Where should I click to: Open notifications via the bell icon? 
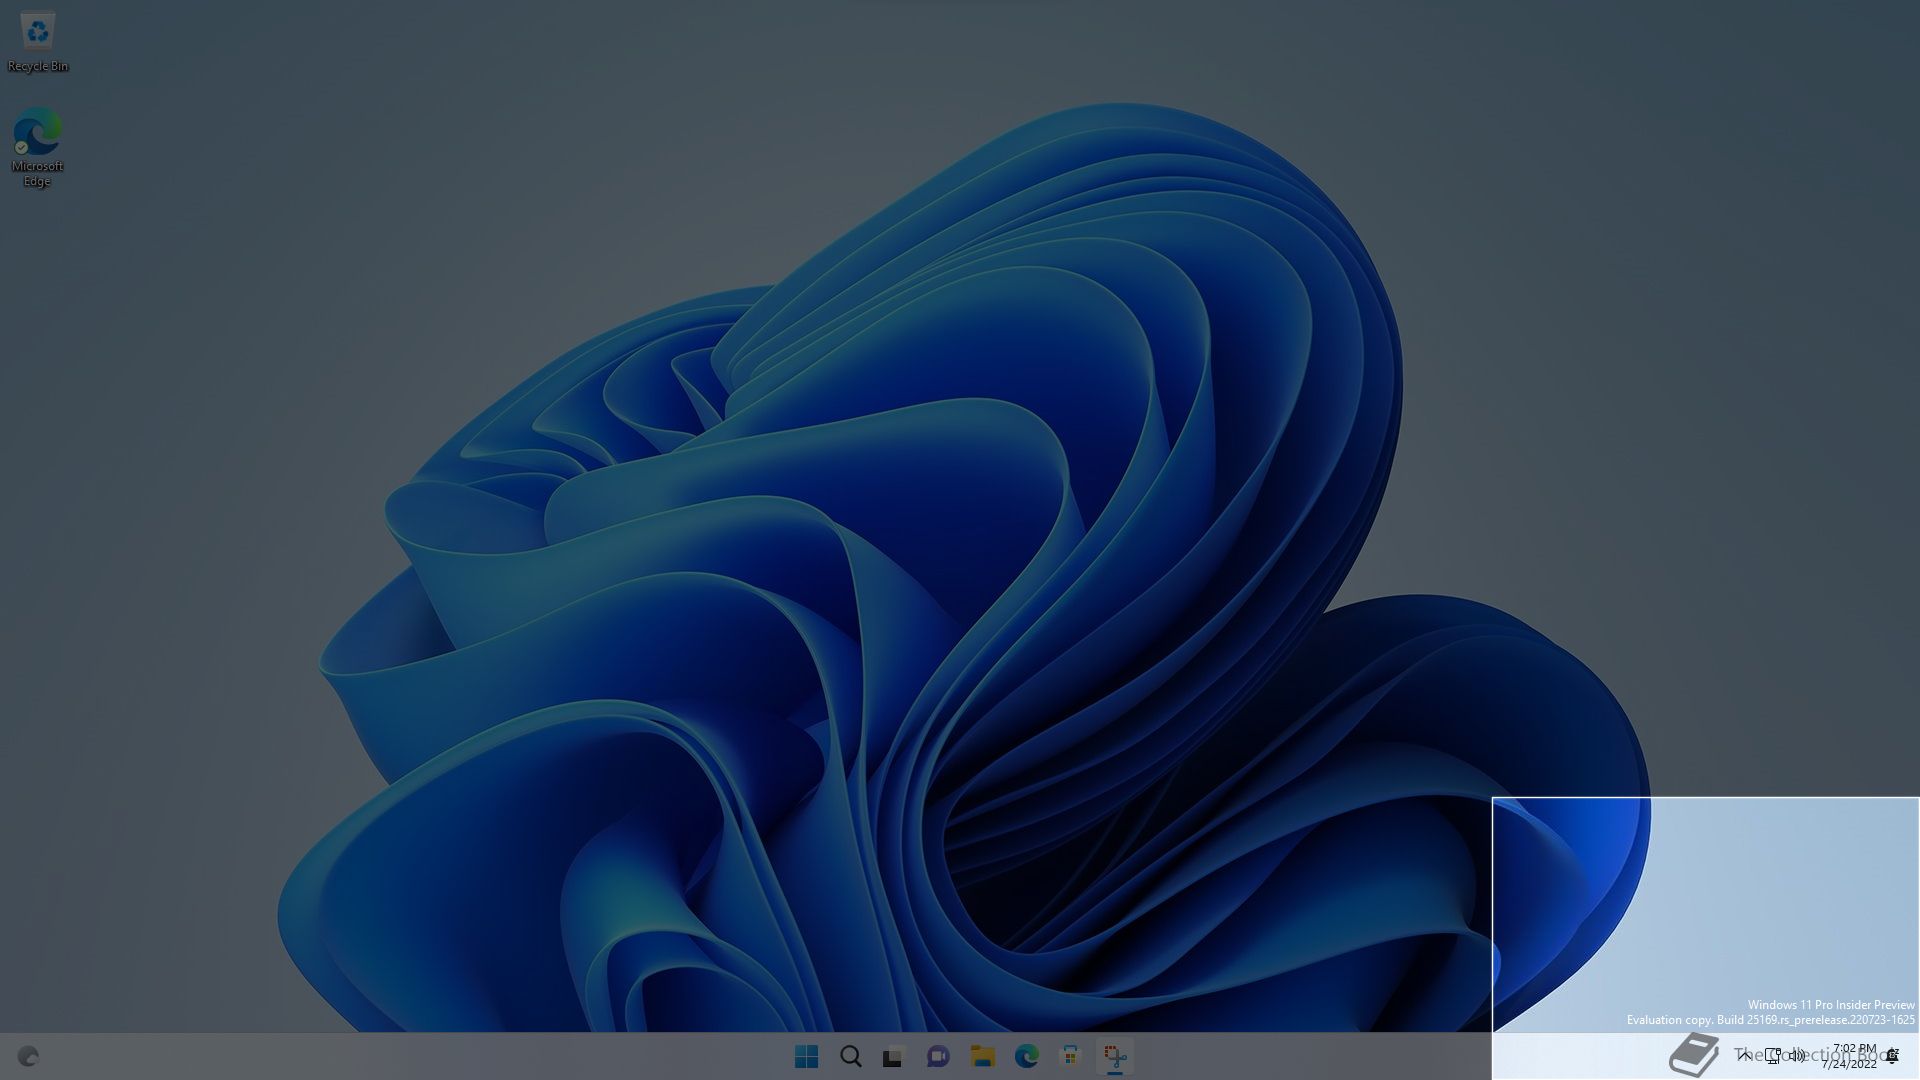[1892, 1055]
